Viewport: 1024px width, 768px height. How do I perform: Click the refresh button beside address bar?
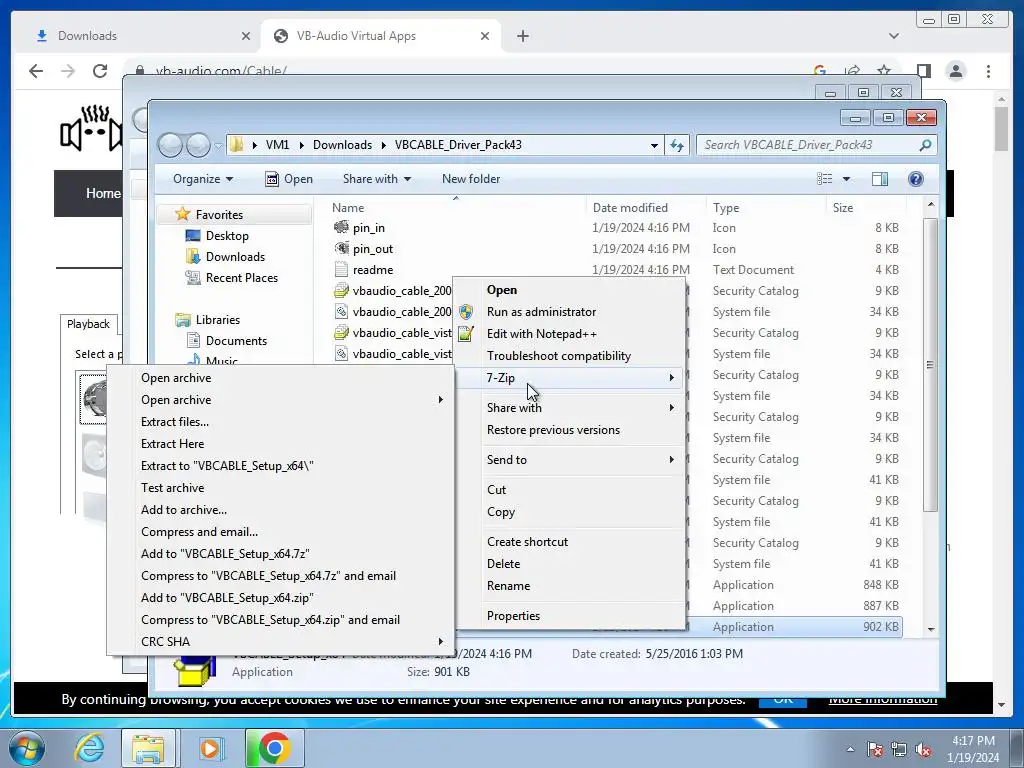pyautogui.click(x=677, y=146)
